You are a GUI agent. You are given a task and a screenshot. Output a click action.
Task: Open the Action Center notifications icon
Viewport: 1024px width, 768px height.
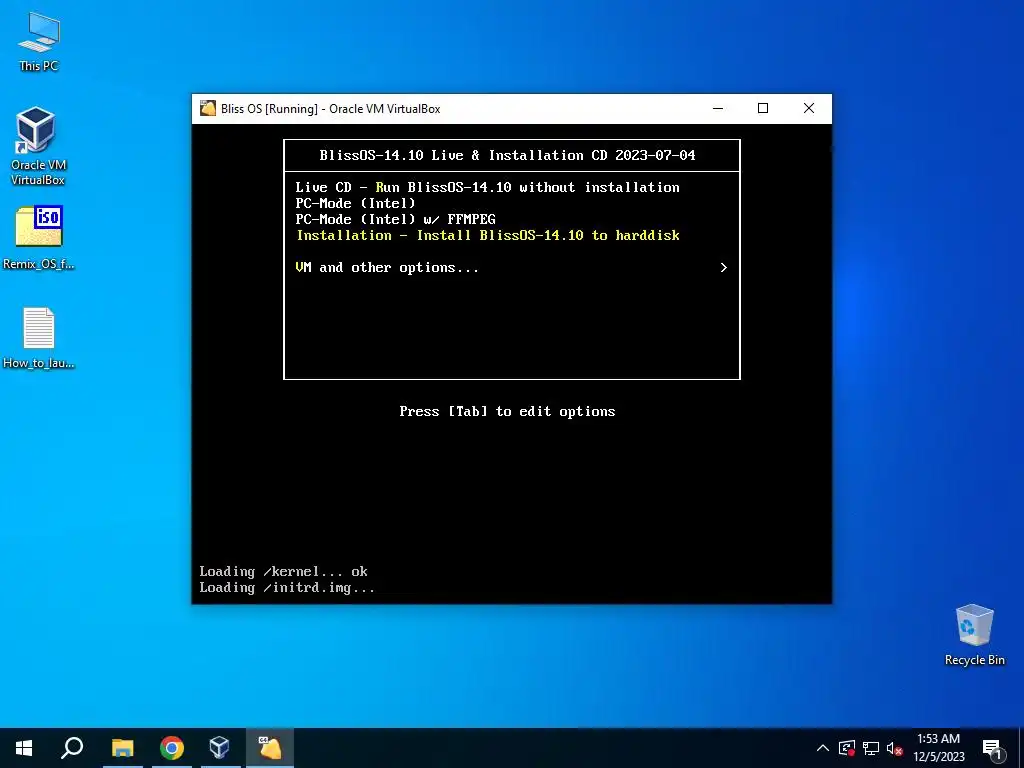click(x=993, y=748)
